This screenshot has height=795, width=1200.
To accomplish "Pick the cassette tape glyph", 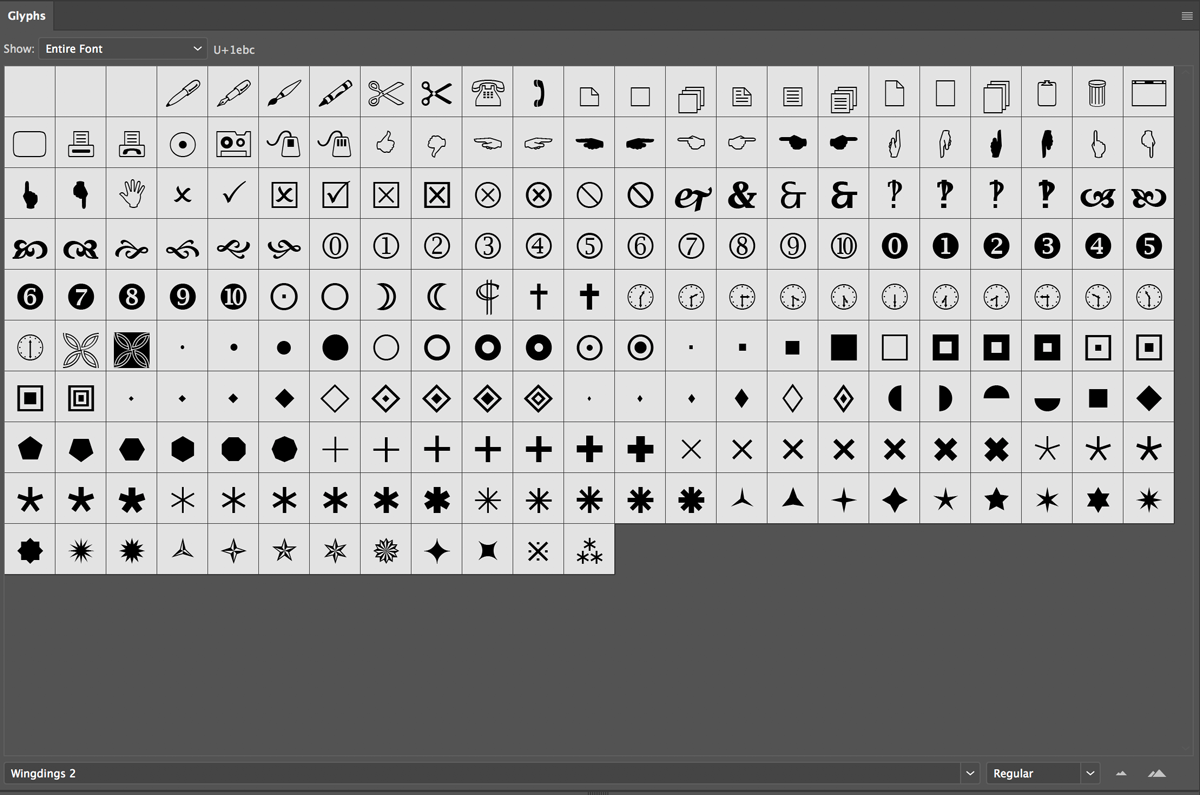I will click(x=234, y=144).
